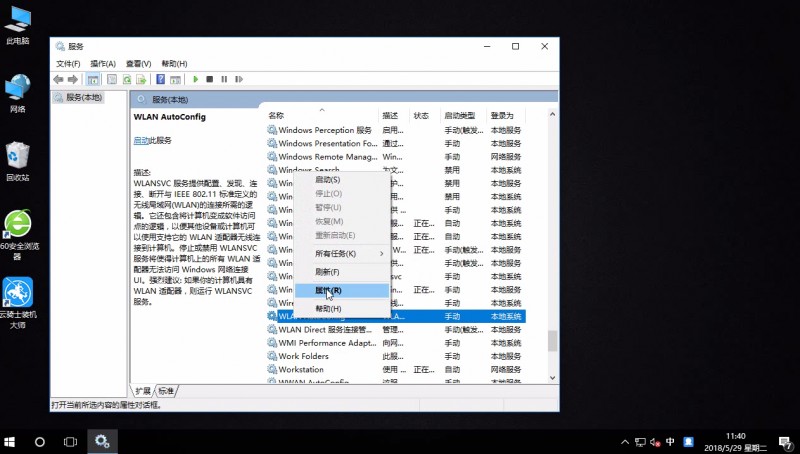Screen dimensions: 800x454
Task: Click the gear icon beside Work Folders
Action: 272,356
